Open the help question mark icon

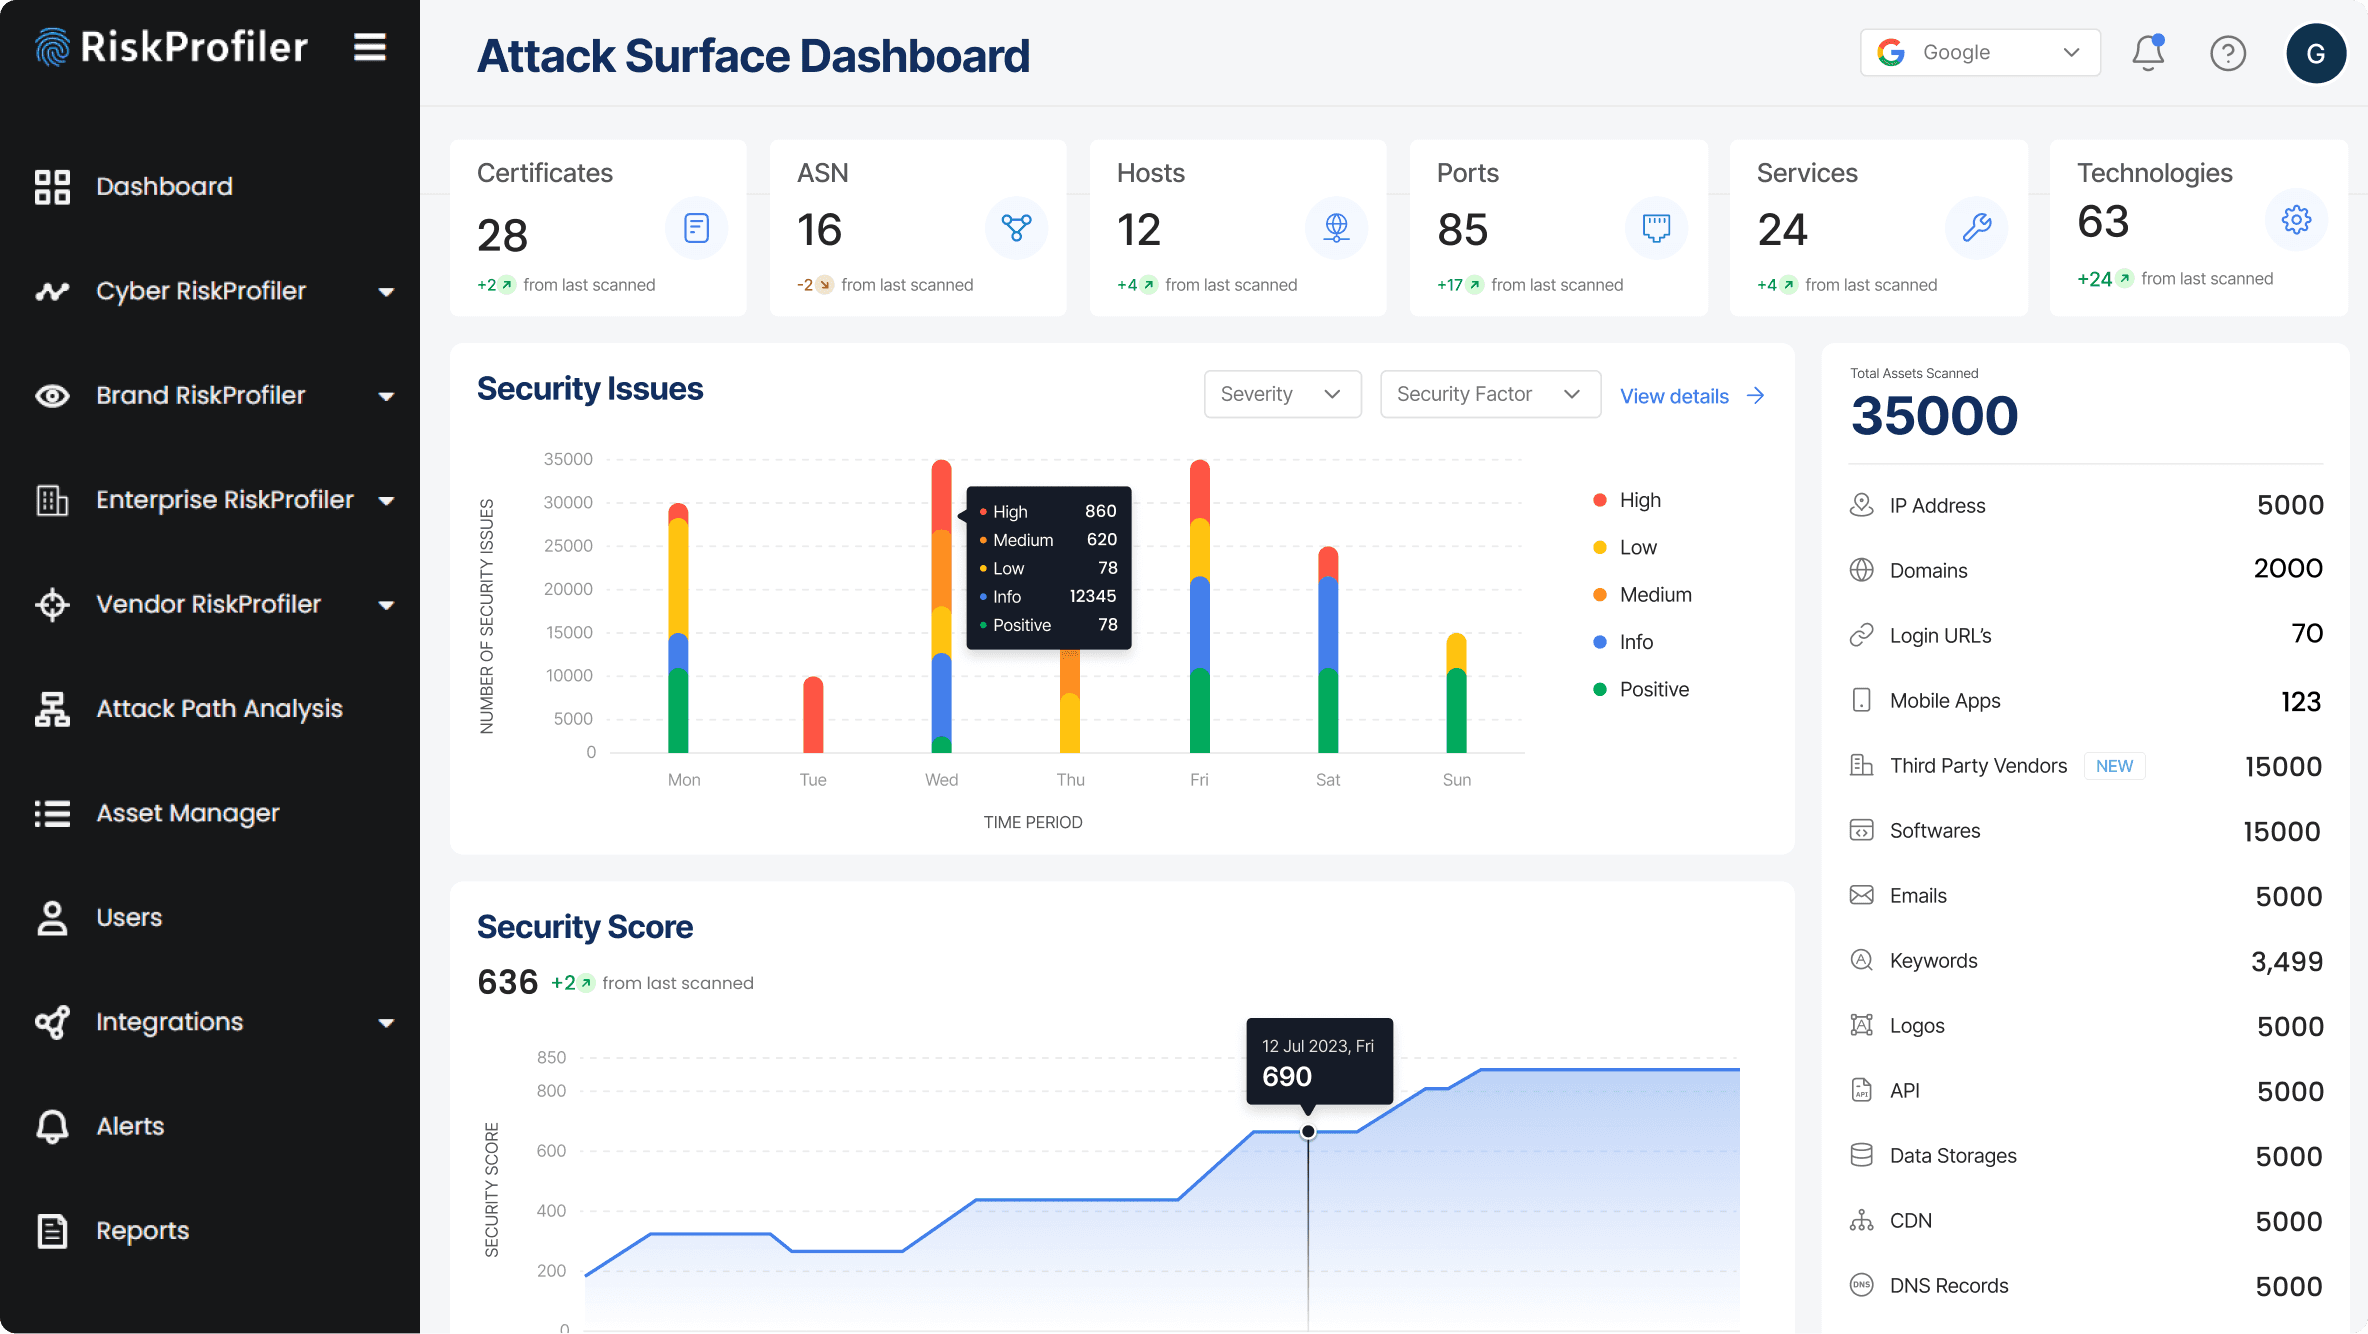coord(2228,53)
